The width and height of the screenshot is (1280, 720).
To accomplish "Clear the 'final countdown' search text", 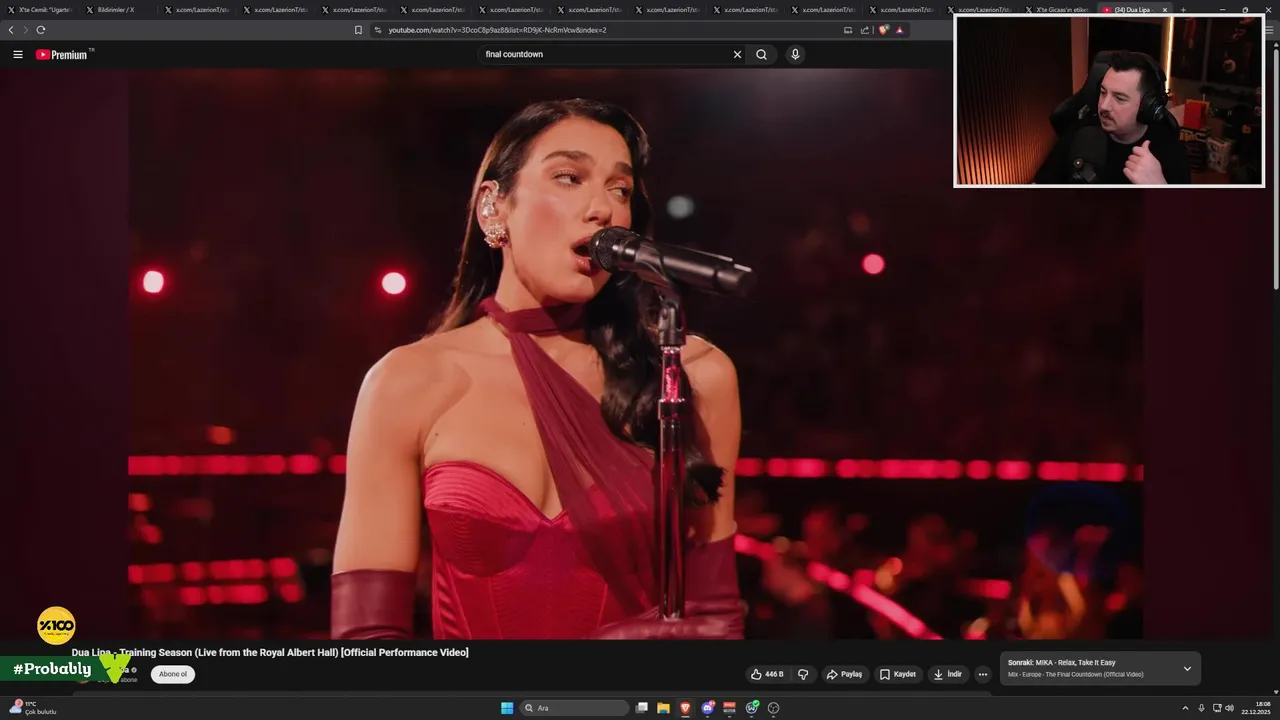I will pos(737,54).
